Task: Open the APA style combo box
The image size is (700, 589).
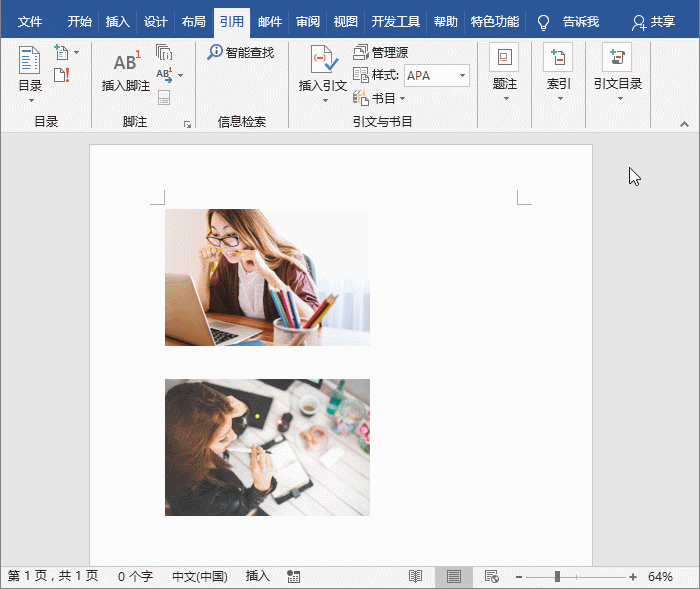Action: (437, 75)
